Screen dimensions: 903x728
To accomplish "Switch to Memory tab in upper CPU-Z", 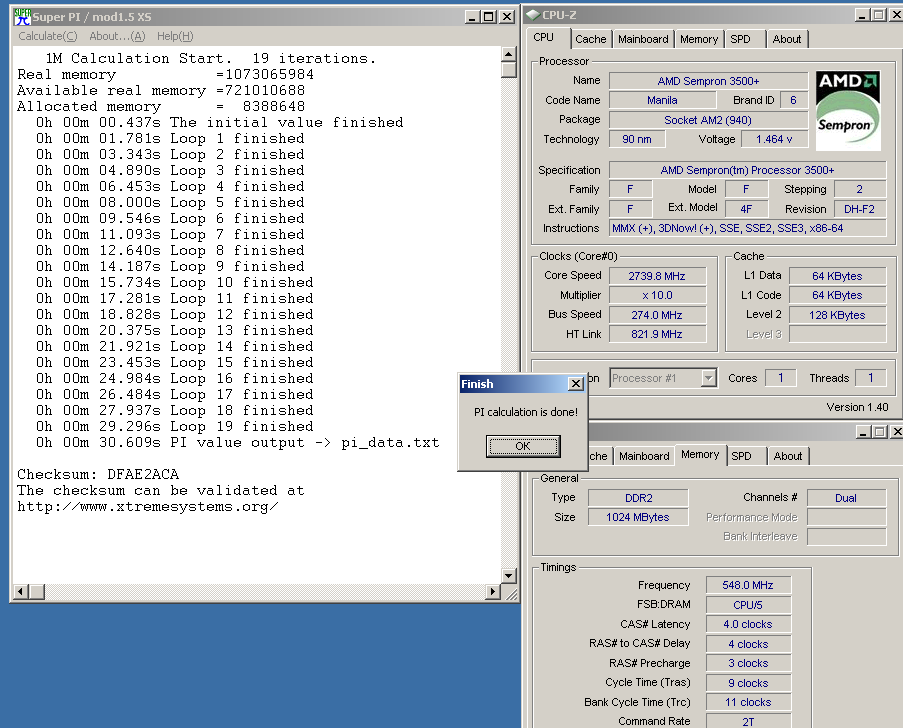I will (699, 39).
